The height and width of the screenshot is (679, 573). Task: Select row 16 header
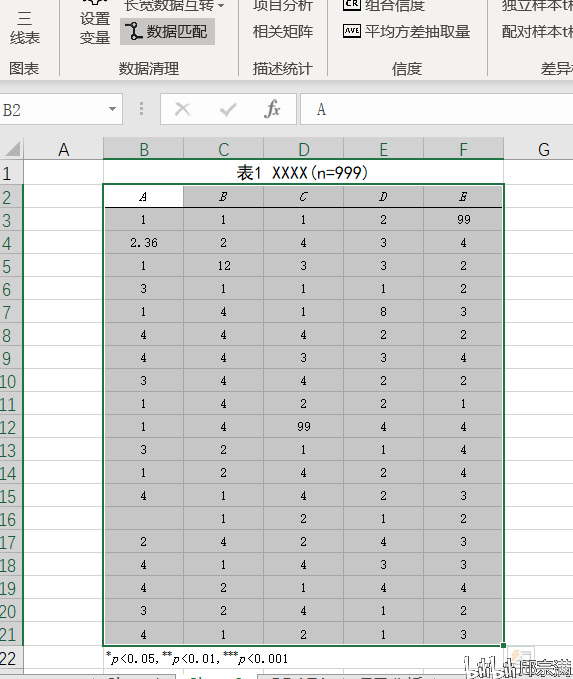[11, 519]
